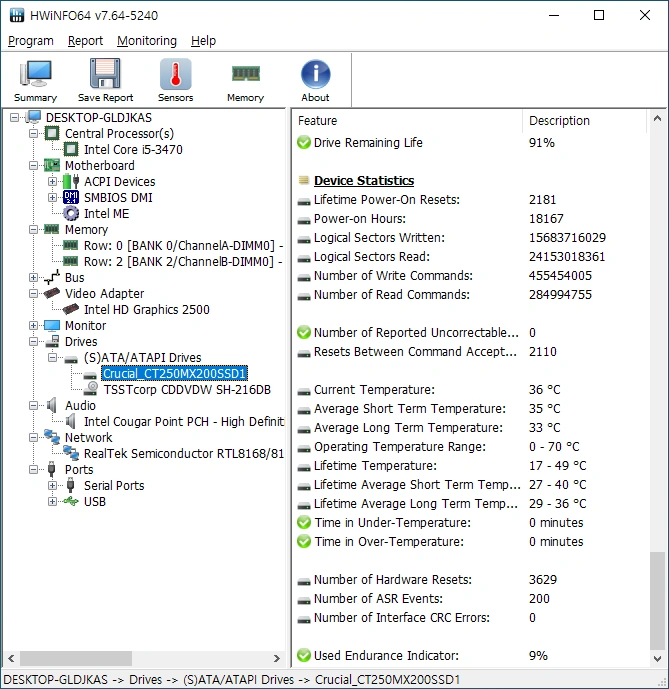
Task: Select the Intel Core i5-3470 processor
Action: 132,150
